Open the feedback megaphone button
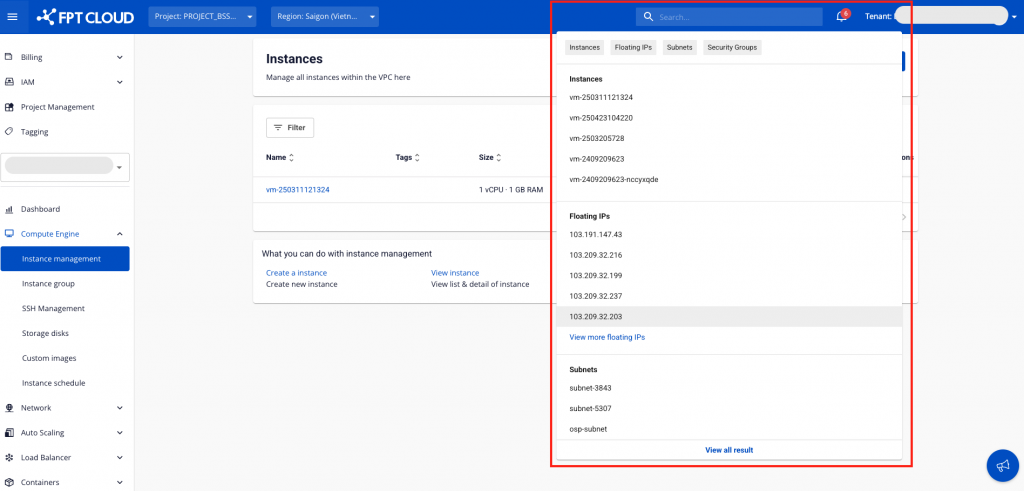The image size is (1024, 491). (x=1002, y=466)
